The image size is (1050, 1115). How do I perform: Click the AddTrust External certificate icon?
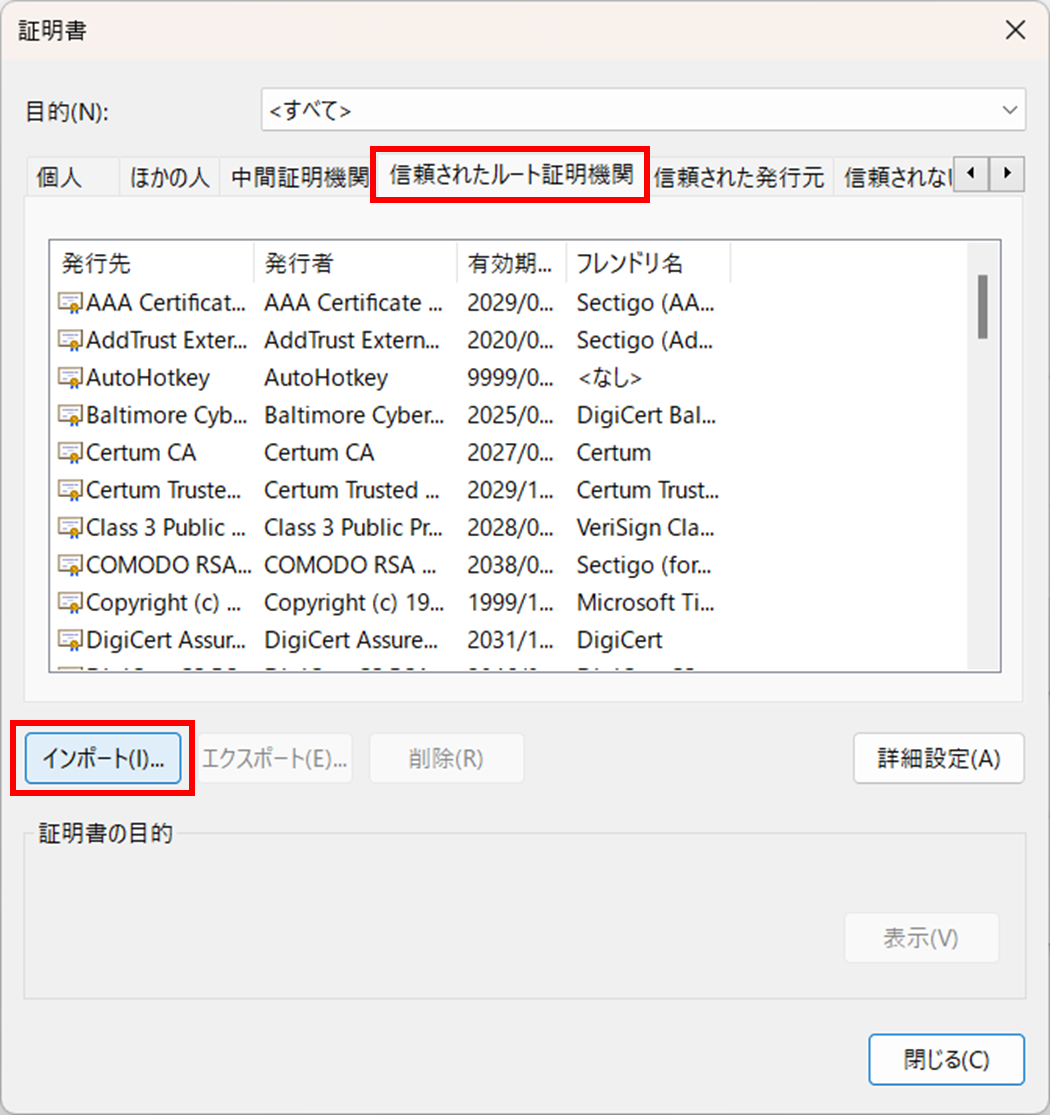(x=70, y=340)
